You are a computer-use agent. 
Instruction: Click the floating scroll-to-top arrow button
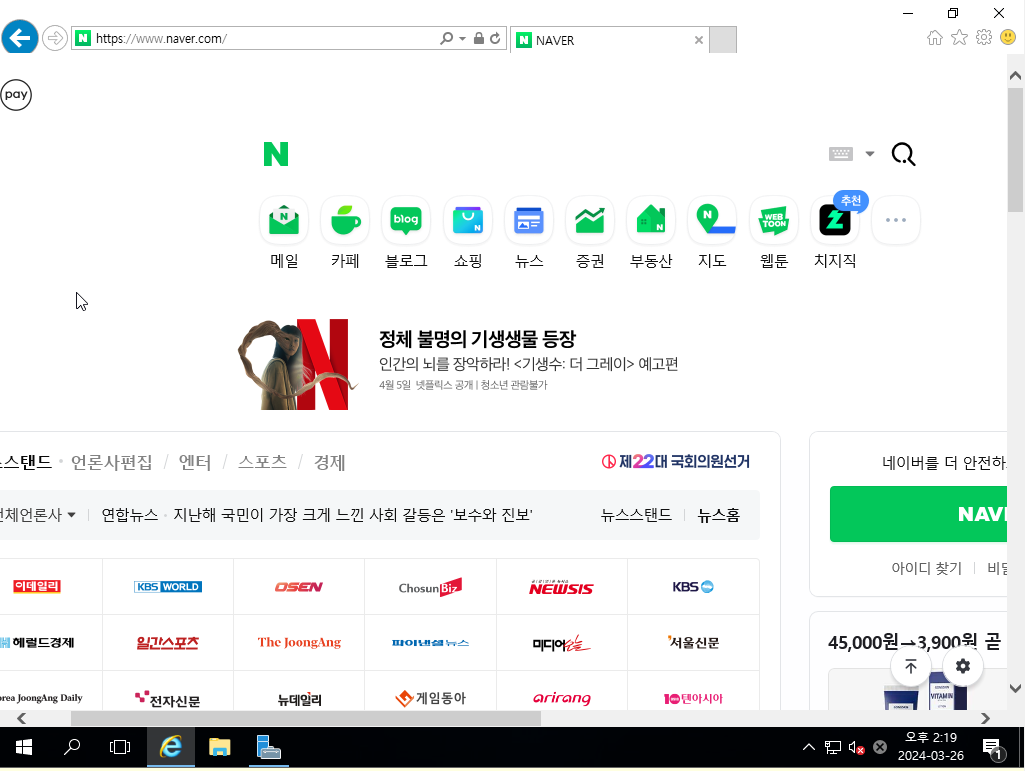tap(910, 666)
